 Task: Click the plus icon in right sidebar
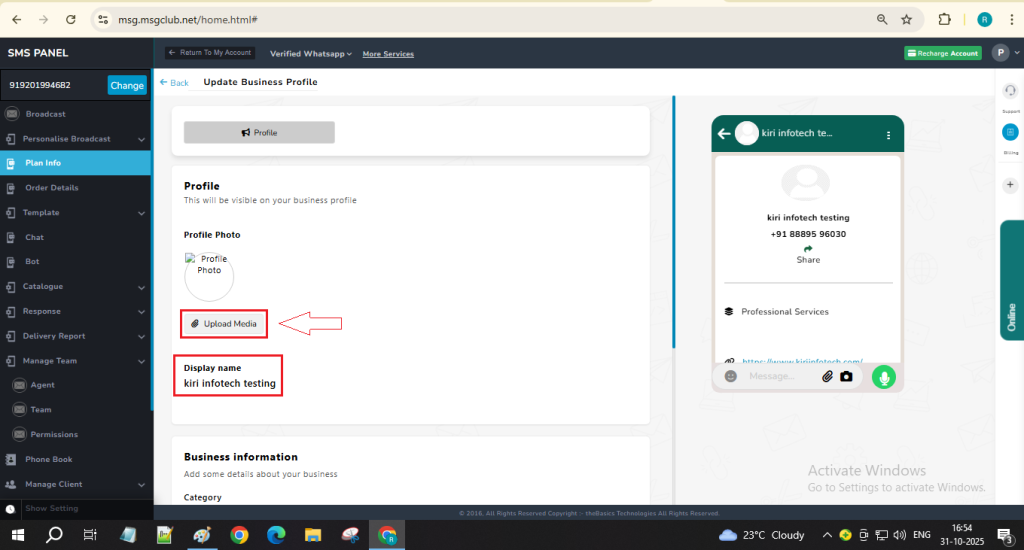tap(1010, 185)
